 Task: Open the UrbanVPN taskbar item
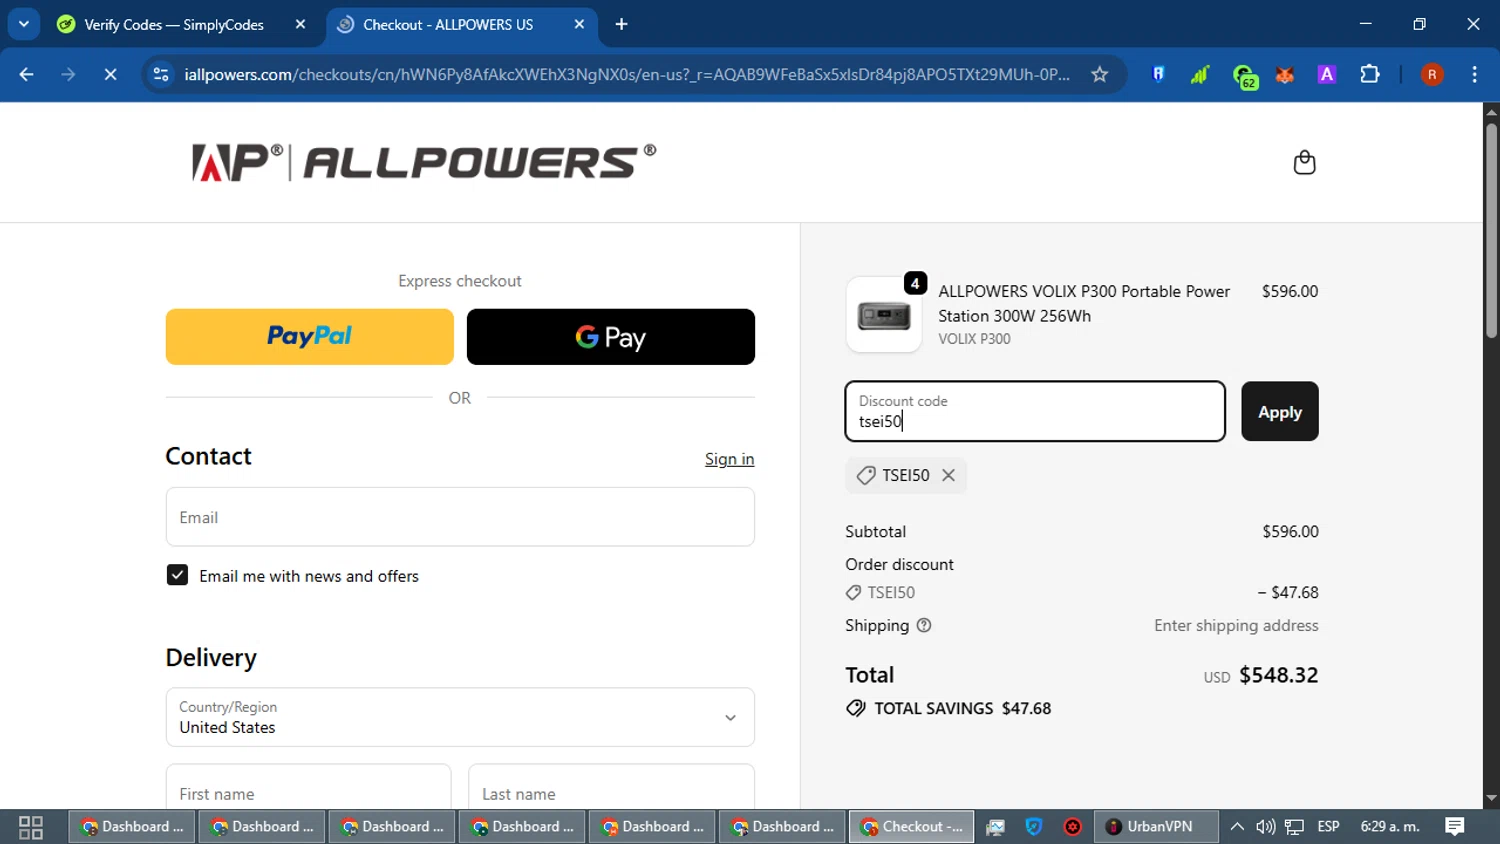point(1156,827)
